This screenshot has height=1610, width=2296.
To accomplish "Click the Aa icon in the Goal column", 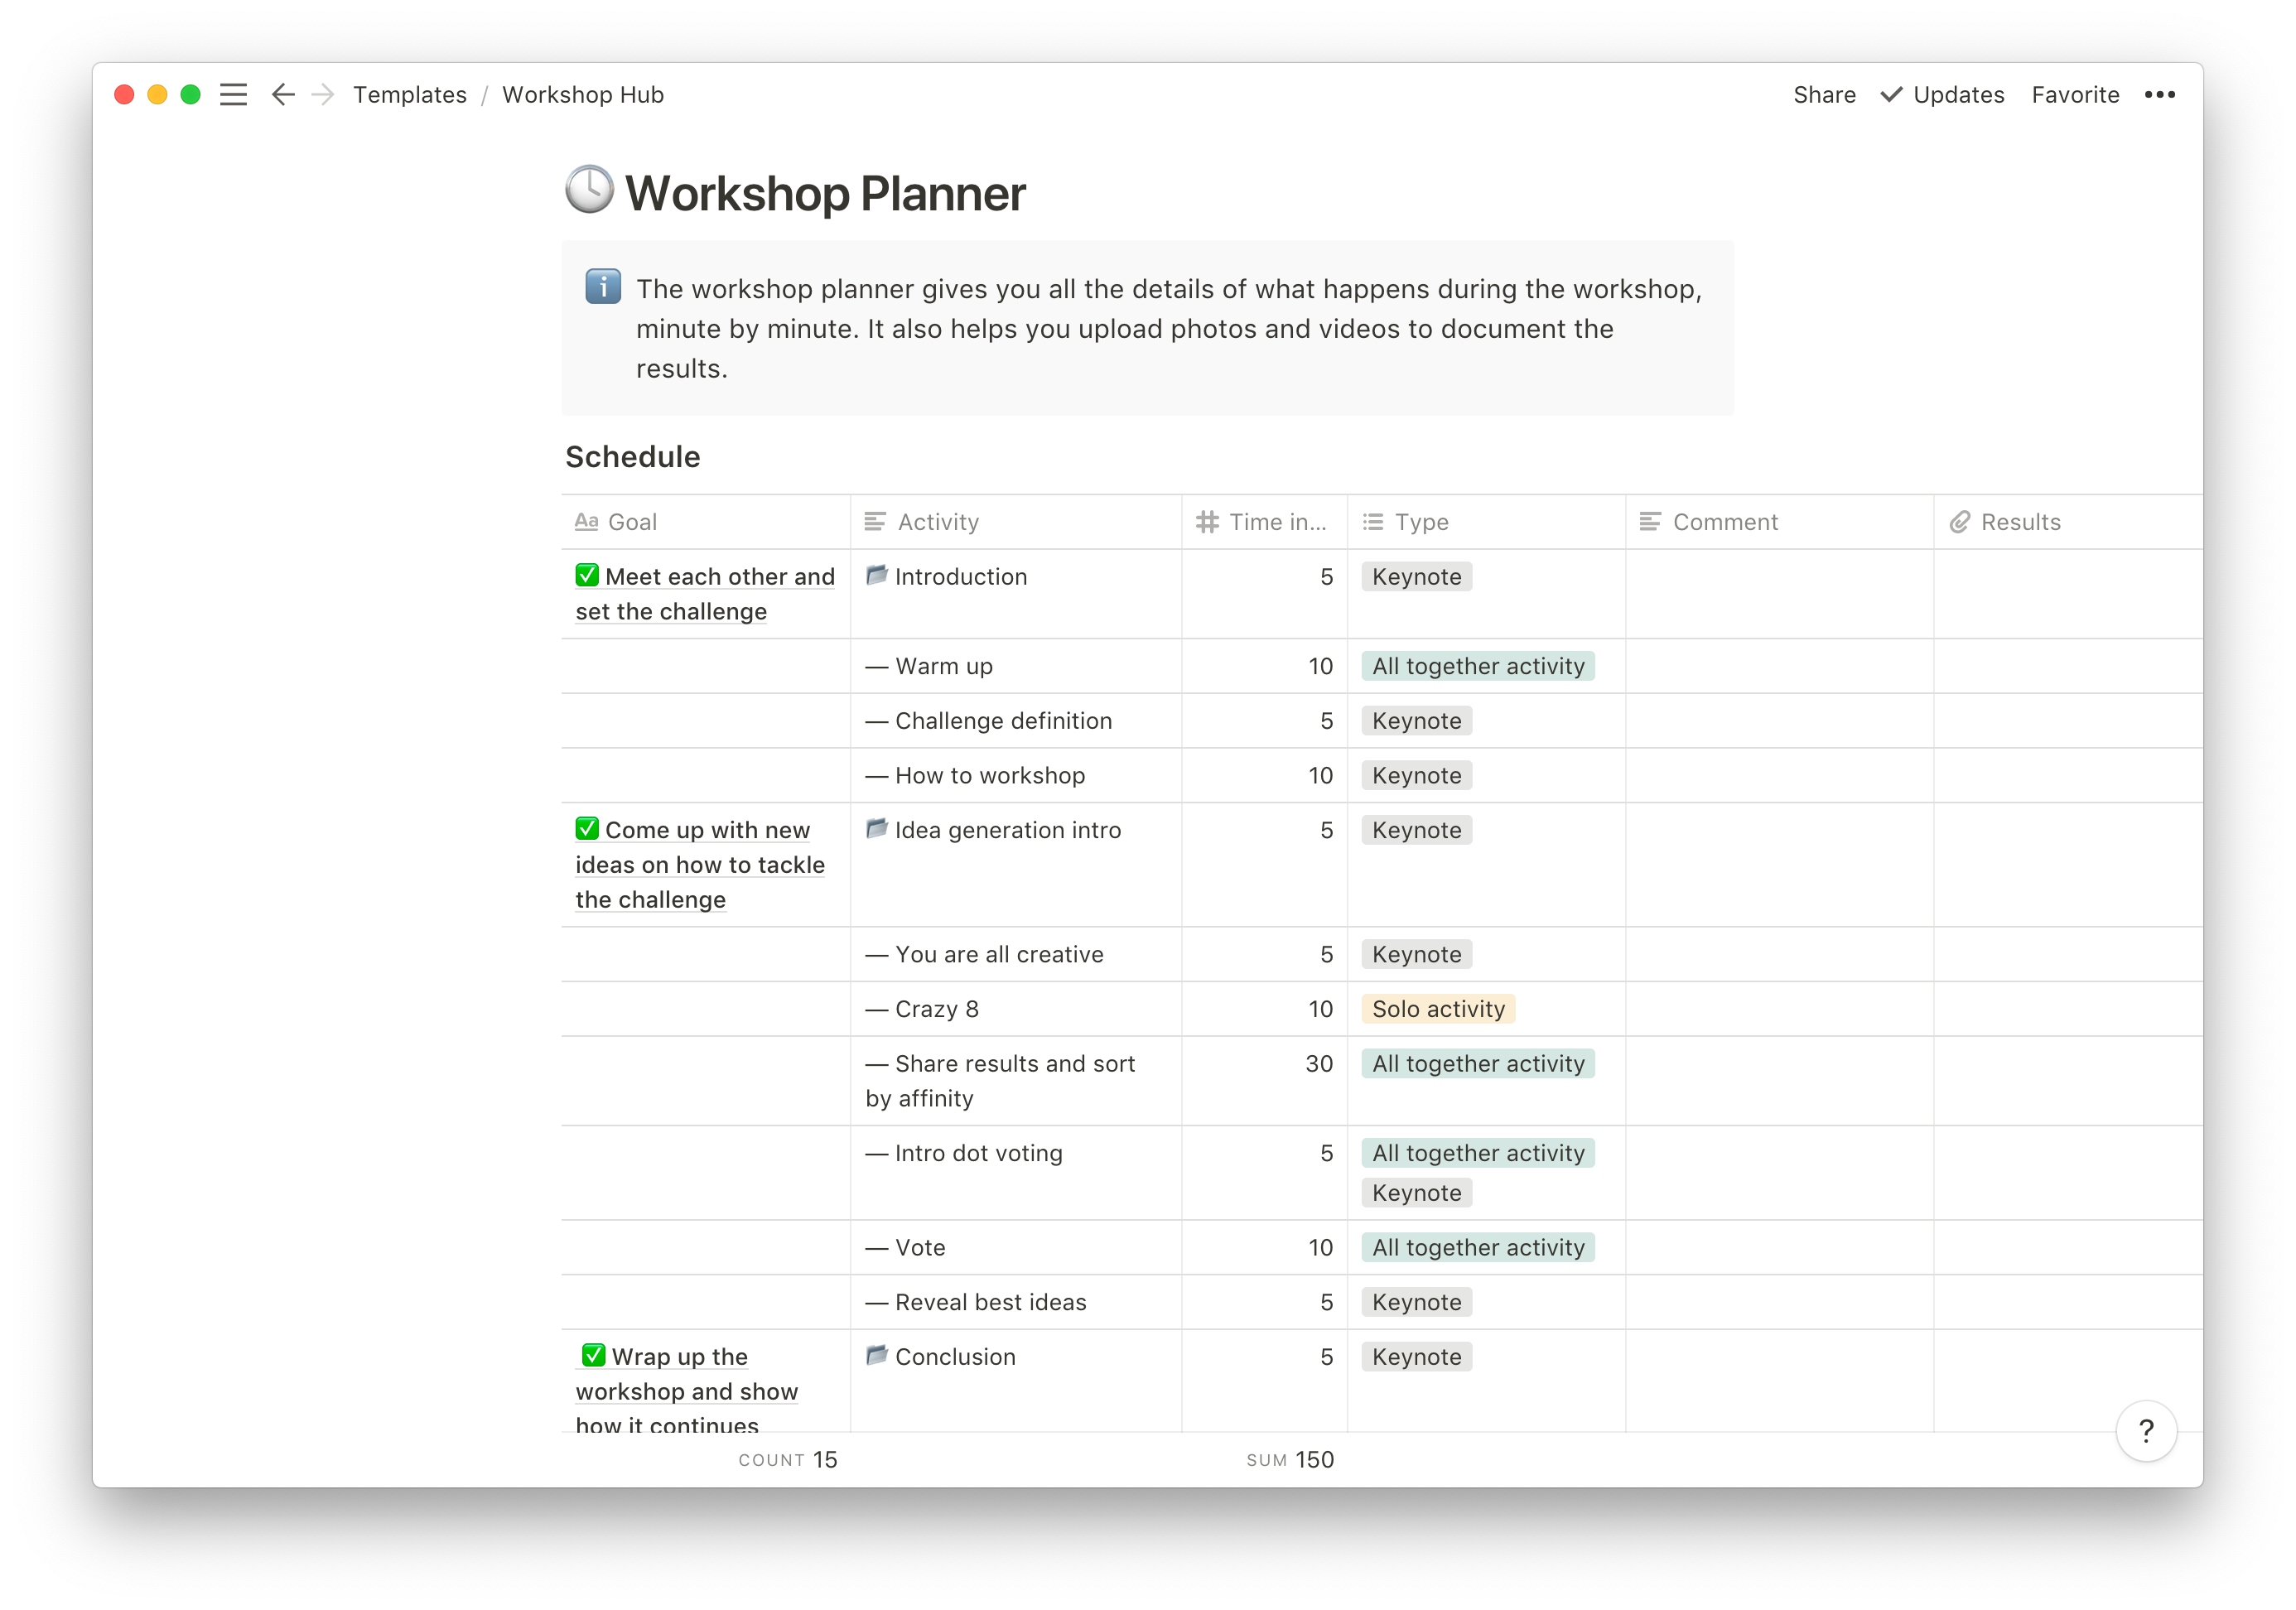I will tap(587, 521).
